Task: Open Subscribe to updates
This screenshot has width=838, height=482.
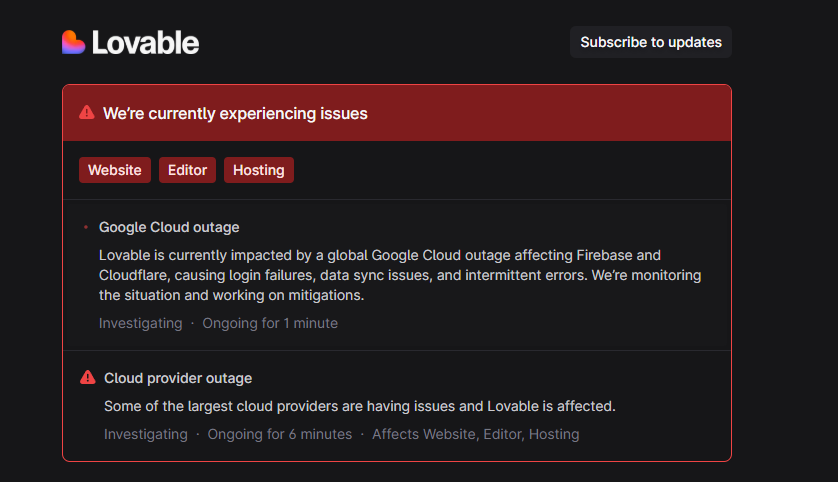Action: coord(650,42)
